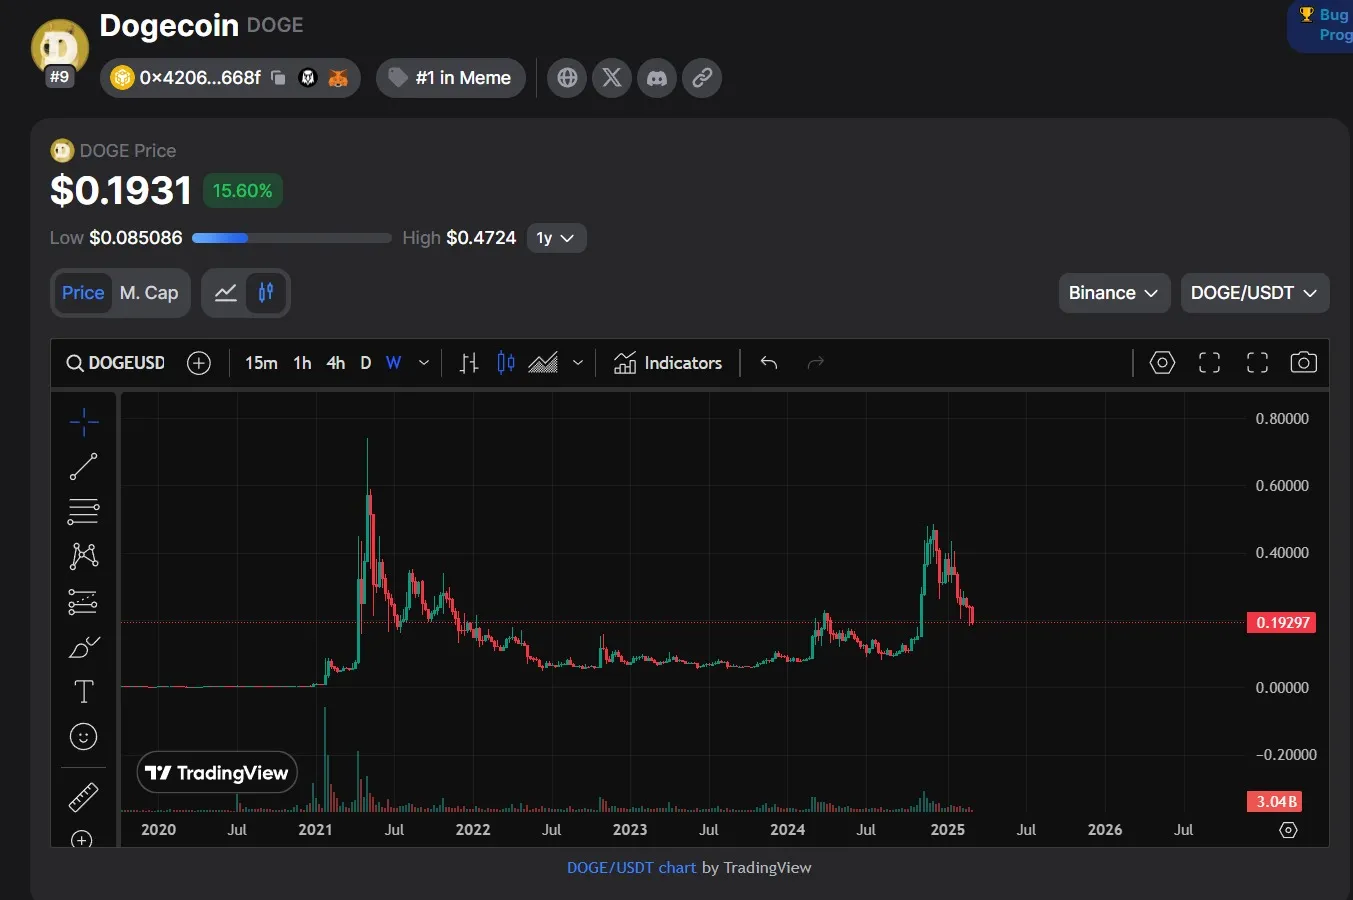Open the emoji sticker tool
Image resolution: width=1353 pixels, height=900 pixels.
point(83,737)
